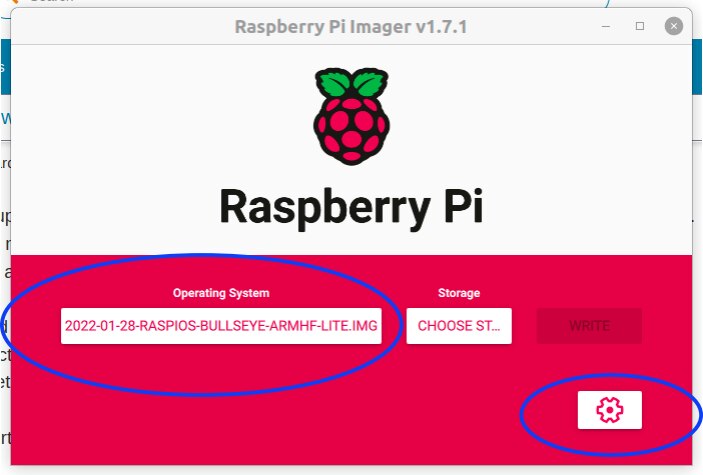Minimize the Imager window

(606, 26)
